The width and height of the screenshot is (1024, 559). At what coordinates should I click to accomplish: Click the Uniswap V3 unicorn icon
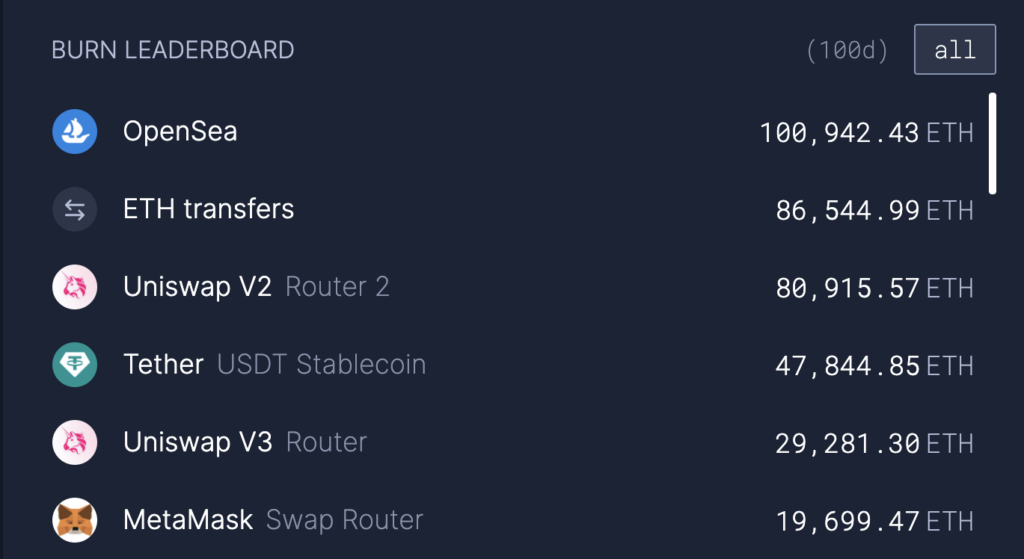click(75, 442)
